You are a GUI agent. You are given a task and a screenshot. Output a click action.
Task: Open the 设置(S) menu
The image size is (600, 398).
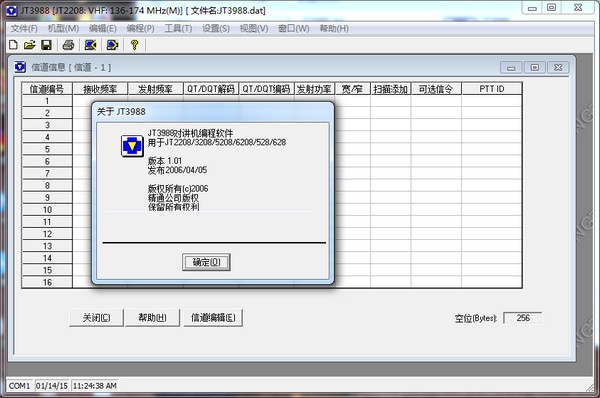click(216, 28)
